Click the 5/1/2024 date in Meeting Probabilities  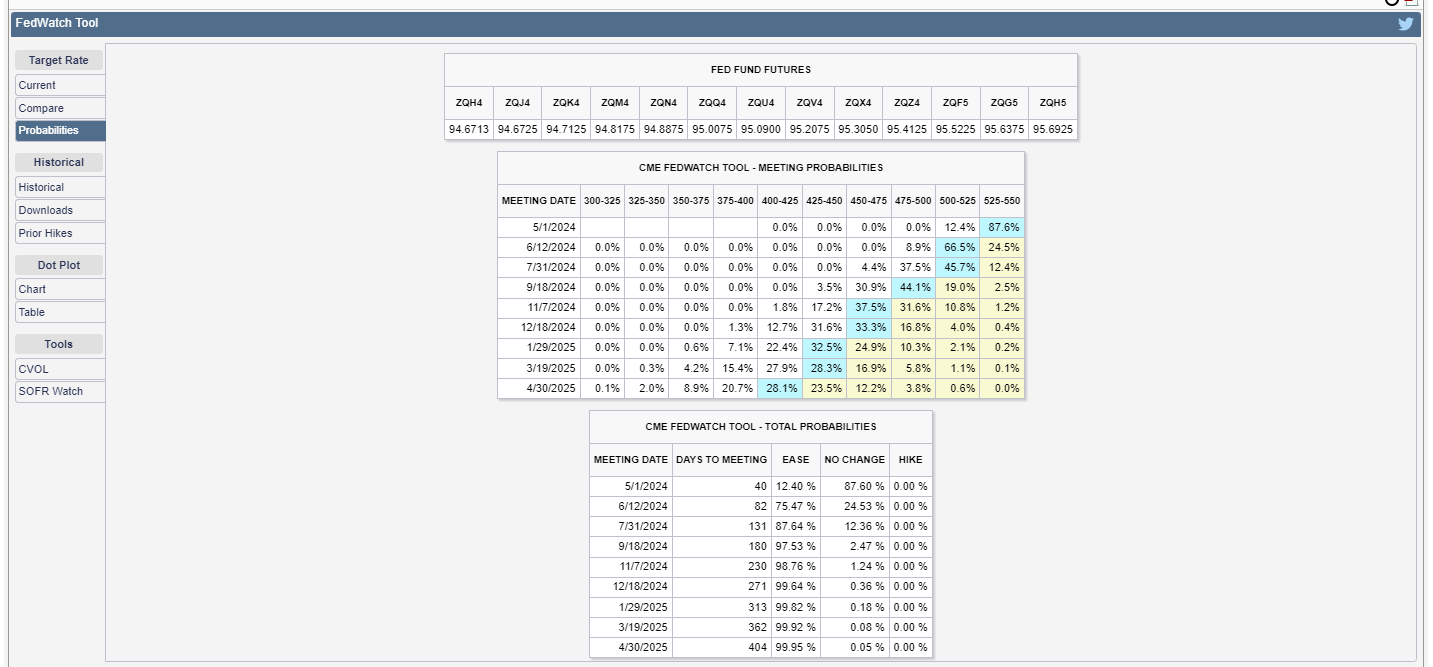click(x=539, y=228)
